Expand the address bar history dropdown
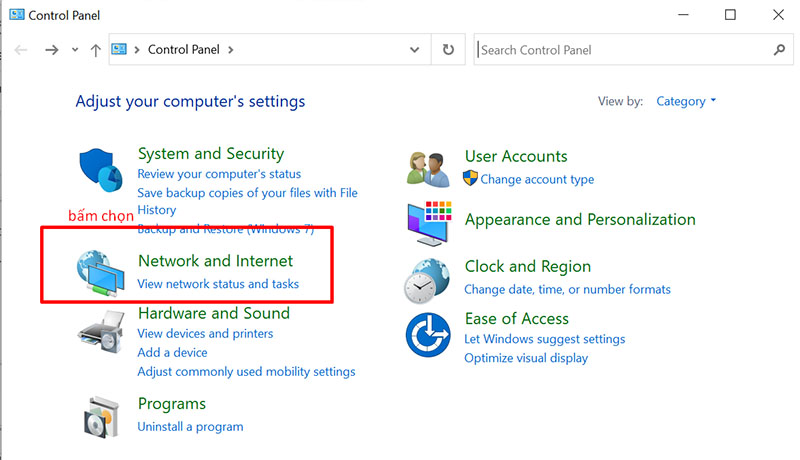 [414, 49]
